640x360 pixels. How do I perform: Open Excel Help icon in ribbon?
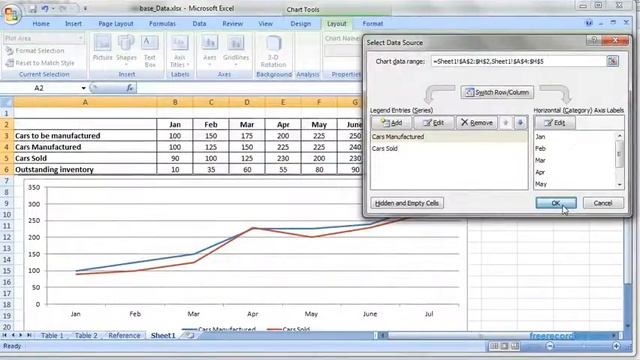click(589, 24)
